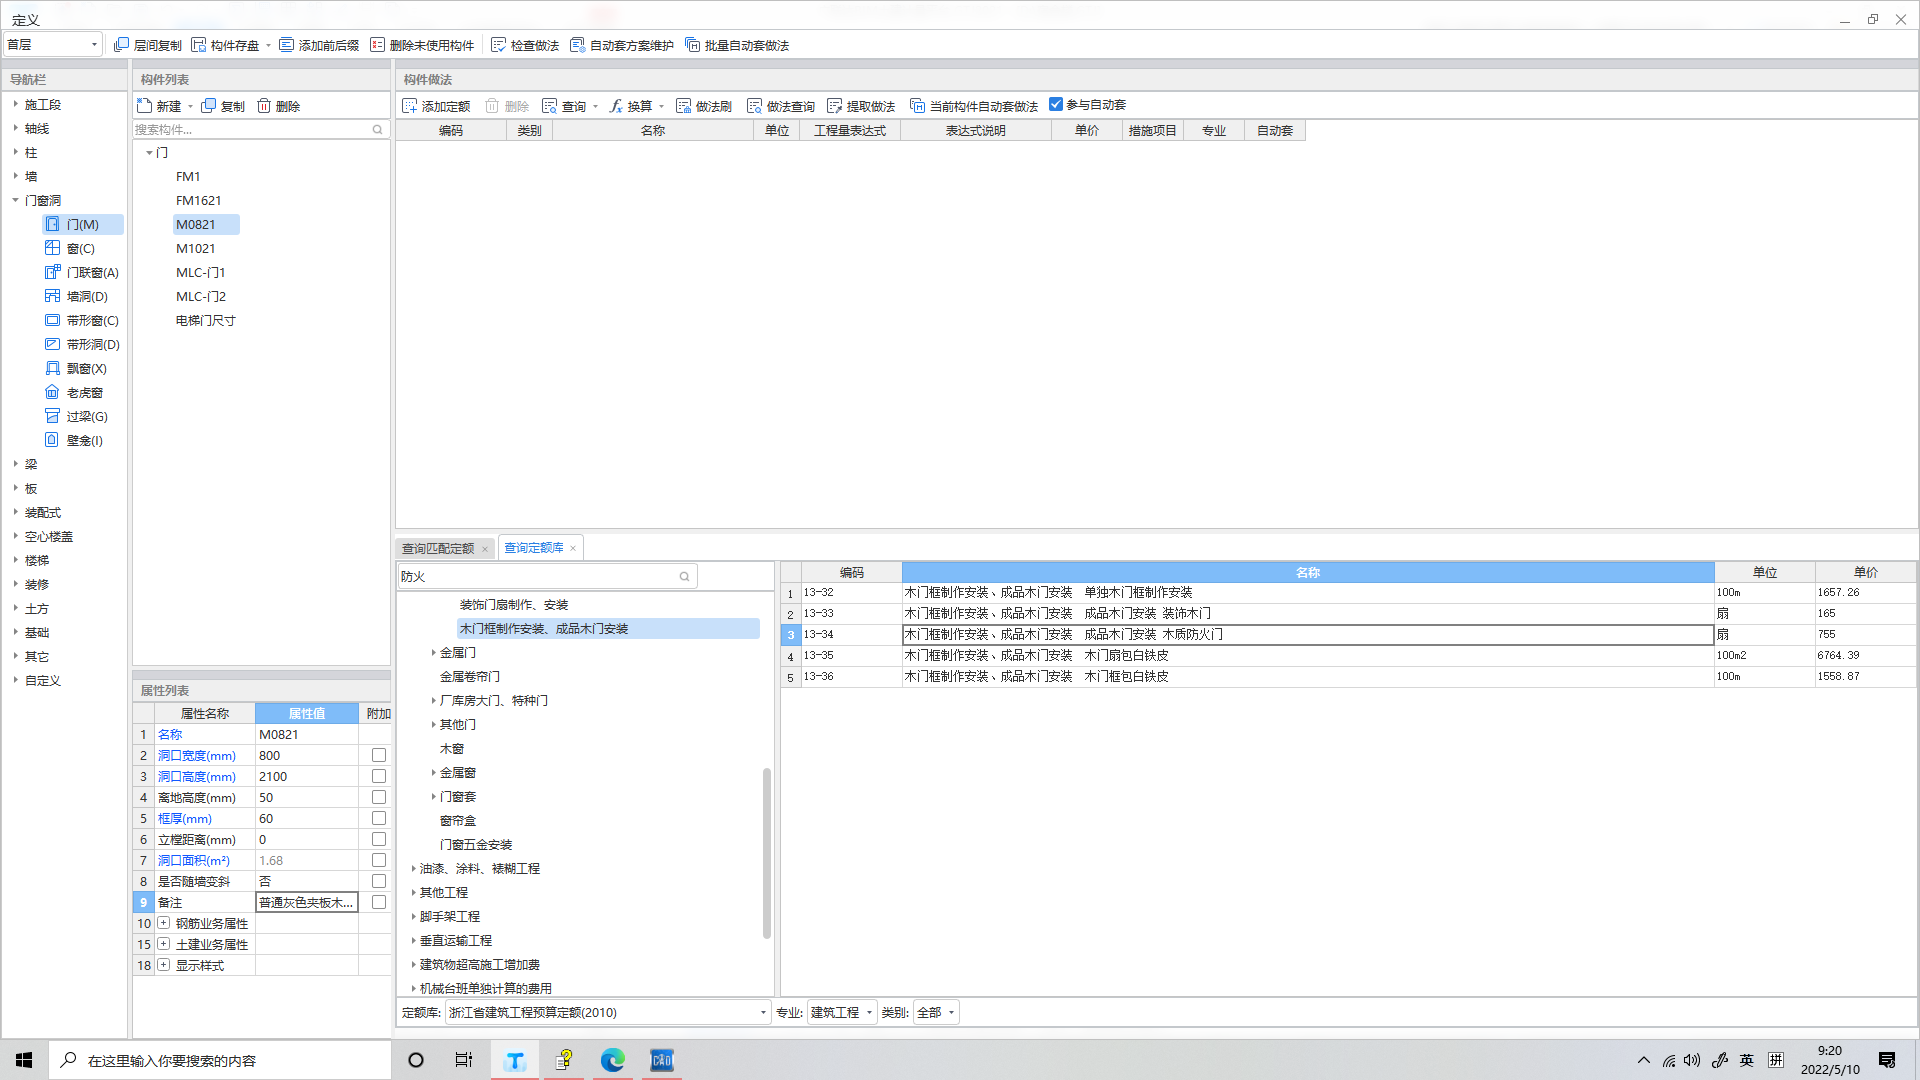
Task: Click 属性值 column header
Action: (307, 713)
